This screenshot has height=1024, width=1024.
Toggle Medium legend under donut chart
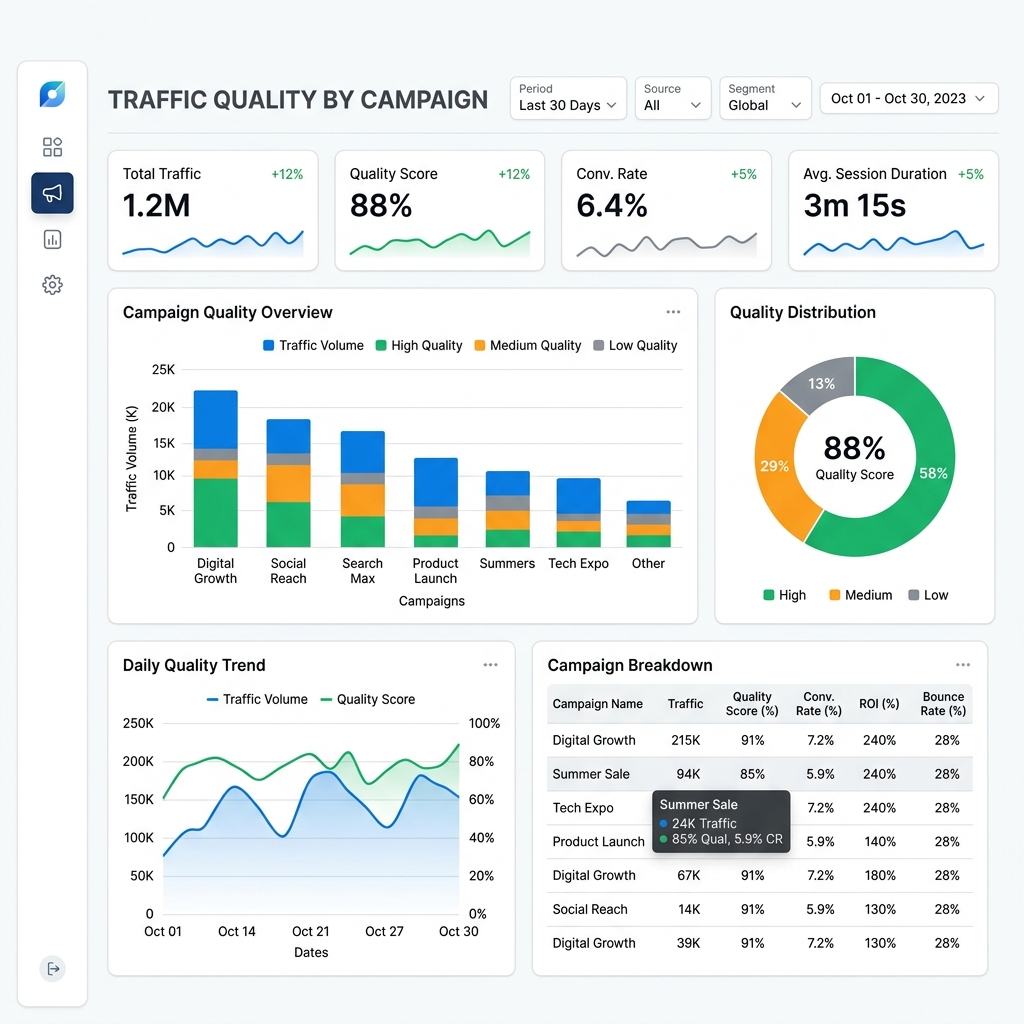(861, 595)
